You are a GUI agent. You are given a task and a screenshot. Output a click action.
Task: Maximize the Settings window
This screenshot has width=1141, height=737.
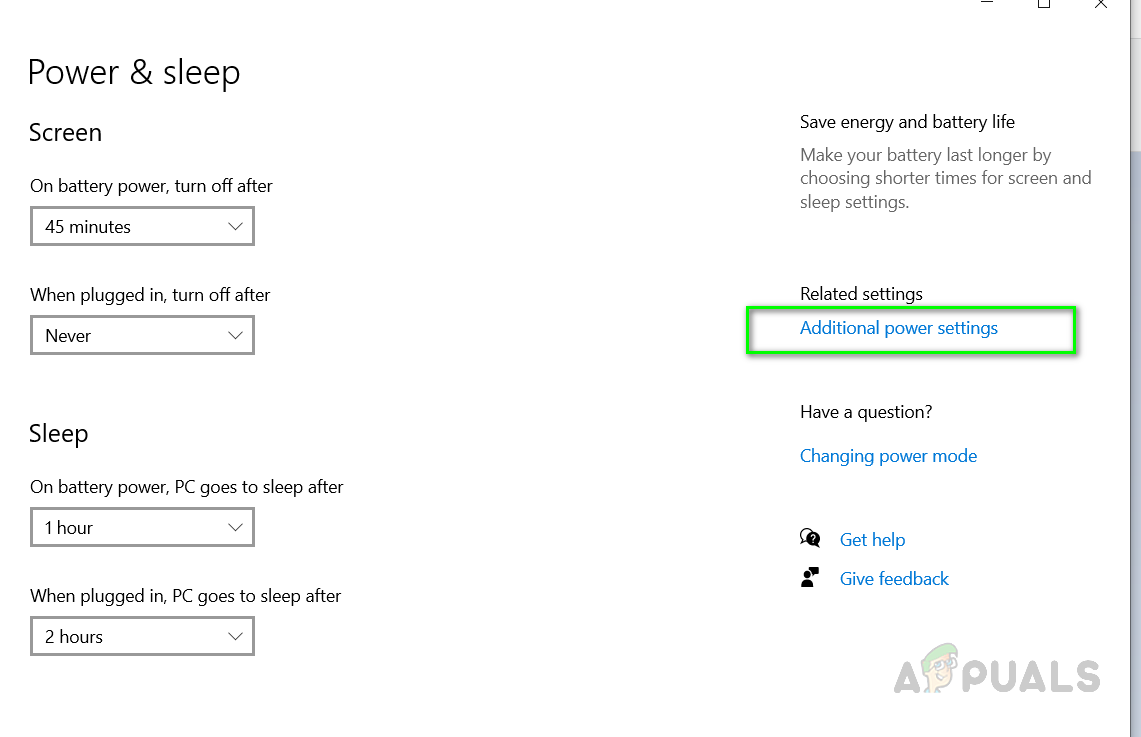coord(1044,5)
